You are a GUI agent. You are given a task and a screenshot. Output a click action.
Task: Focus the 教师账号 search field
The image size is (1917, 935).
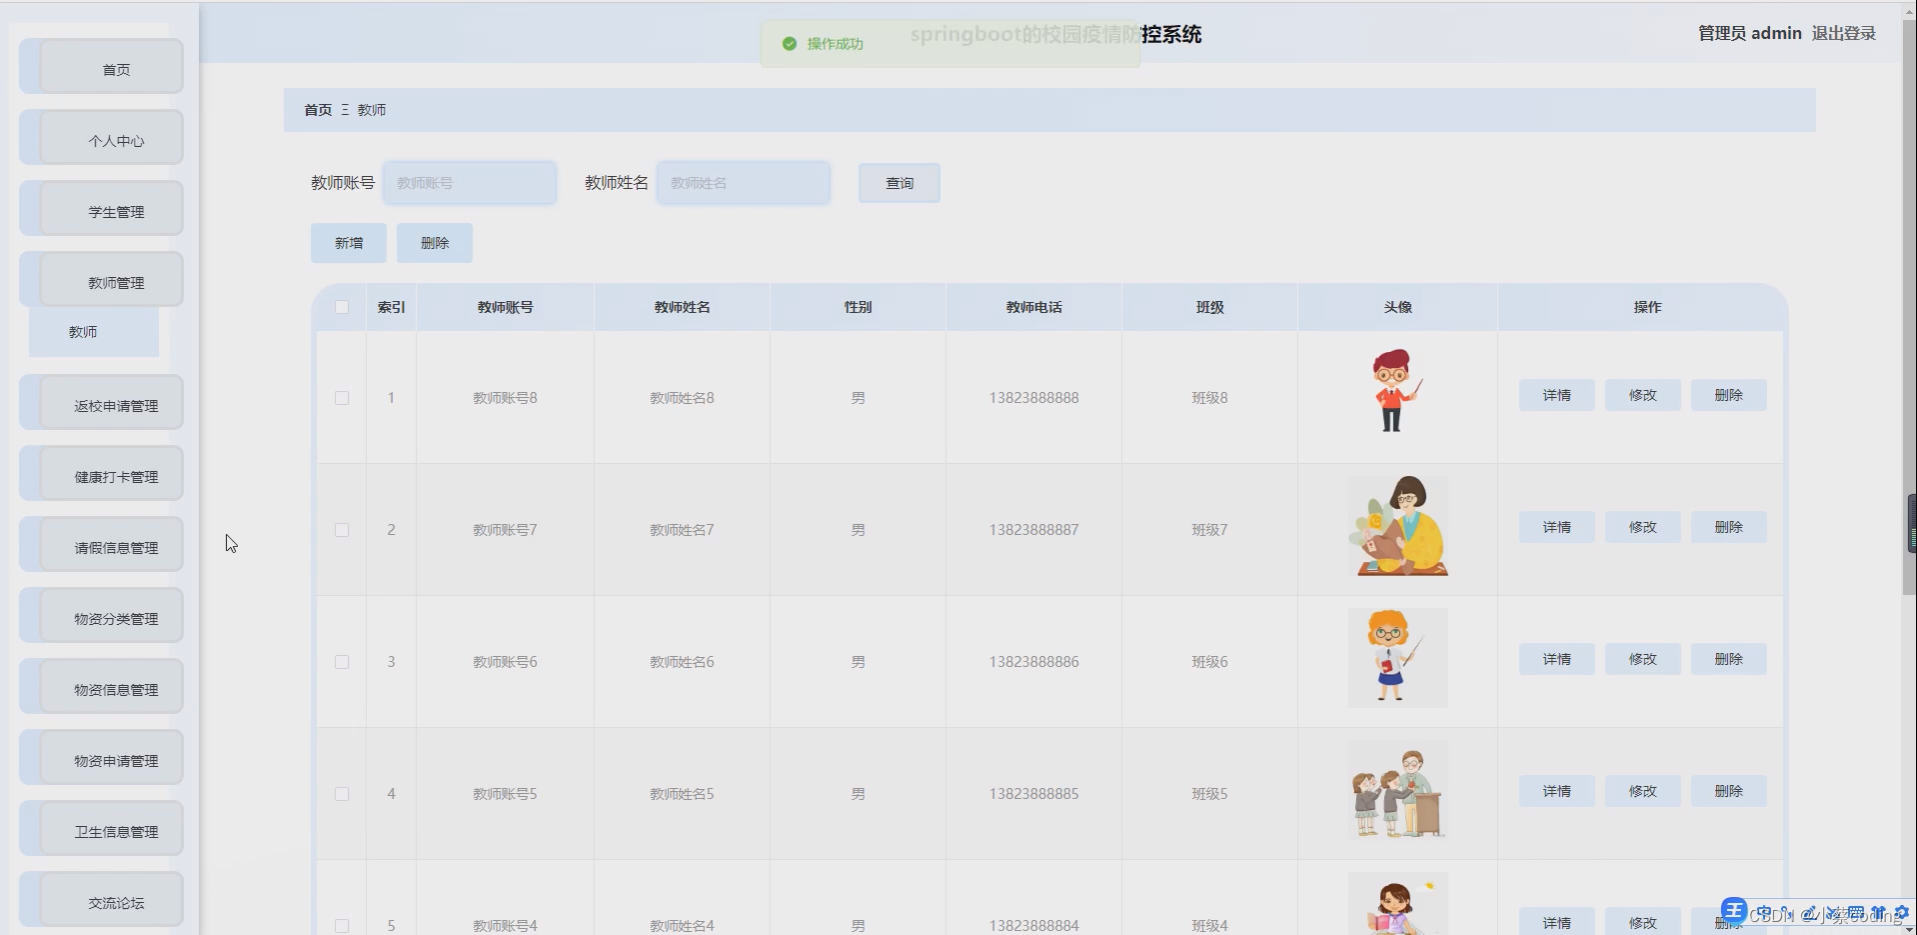click(x=470, y=183)
